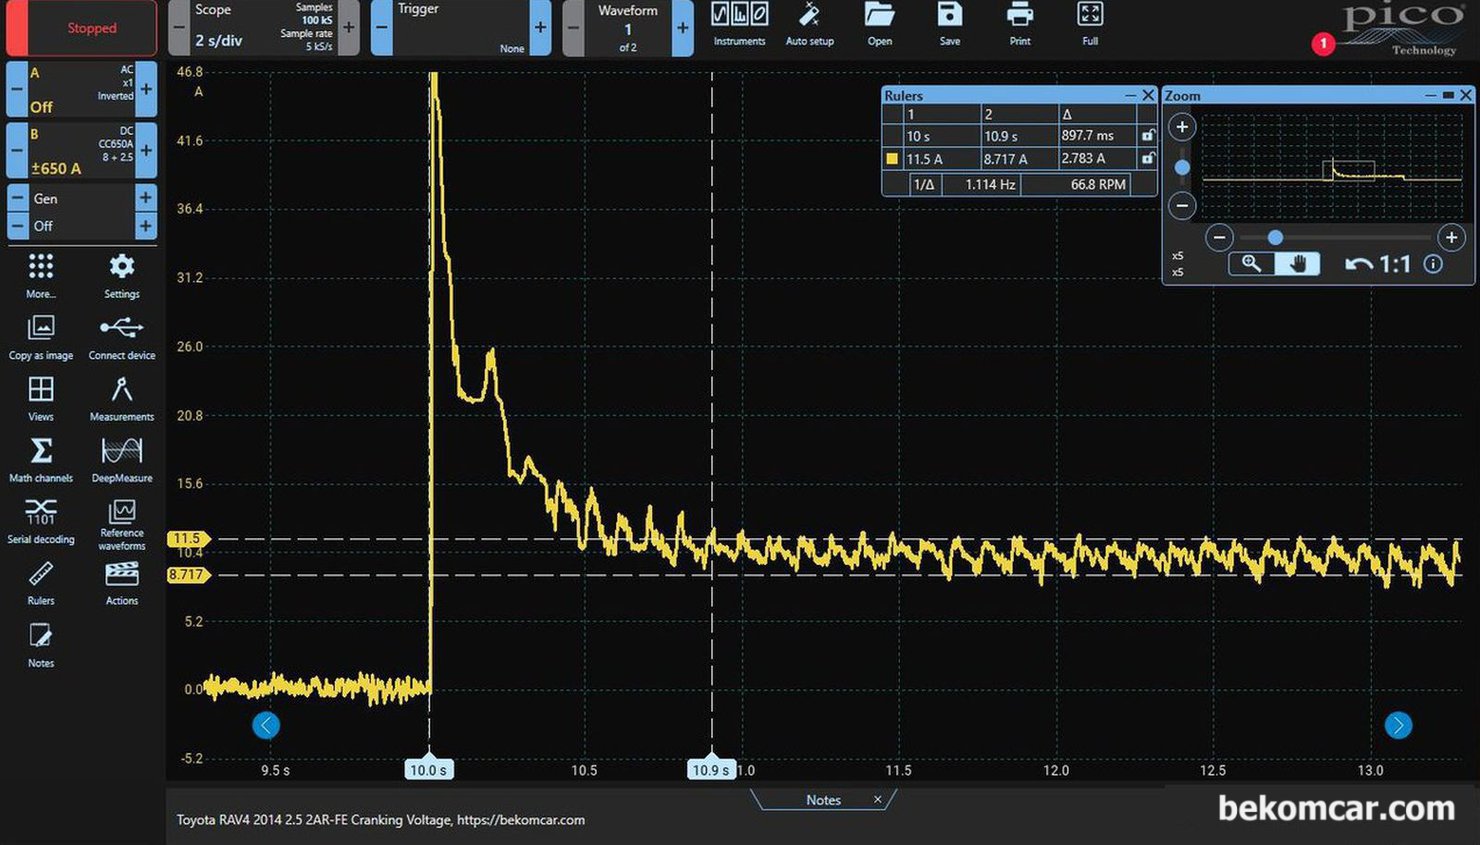
Task: Click the Stopped run/stop button
Action: pyautogui.click(x=82, y=28)
